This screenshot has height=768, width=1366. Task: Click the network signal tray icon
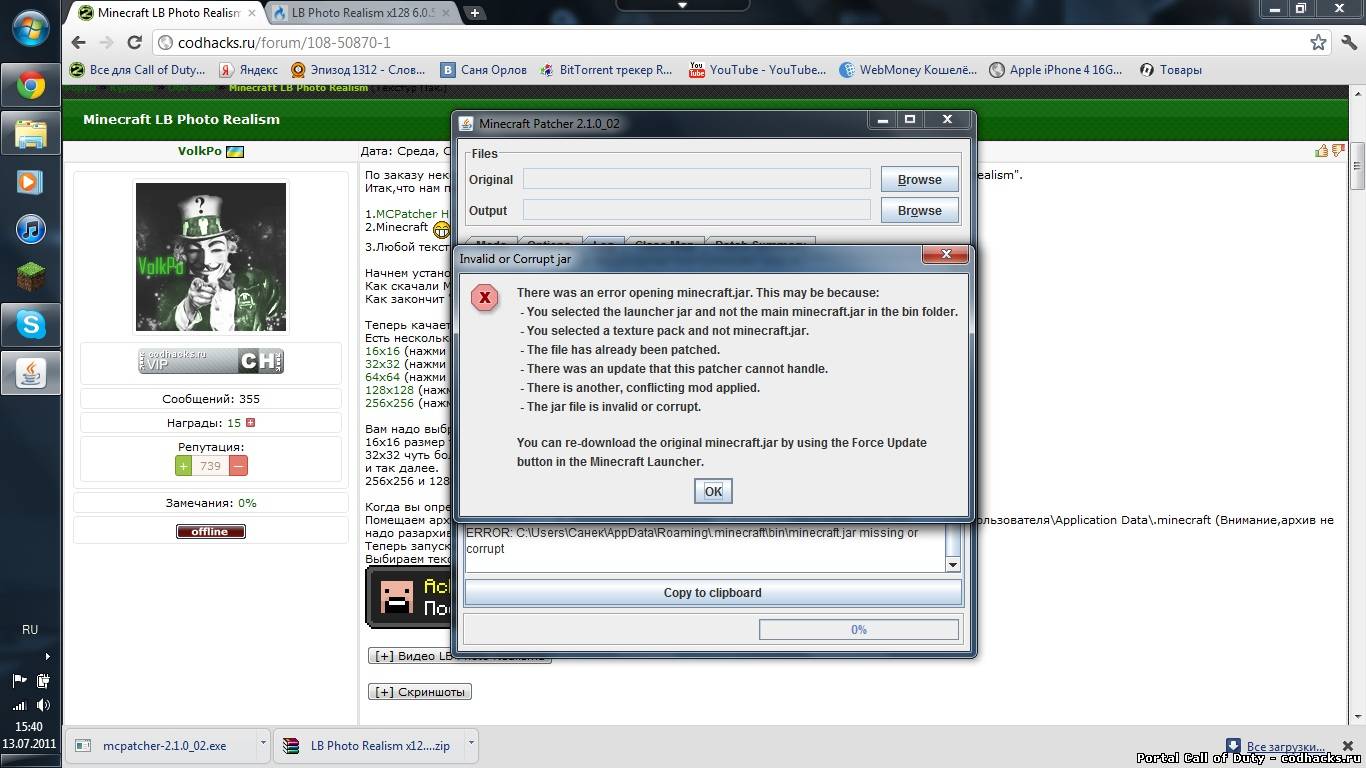(19, 705)
